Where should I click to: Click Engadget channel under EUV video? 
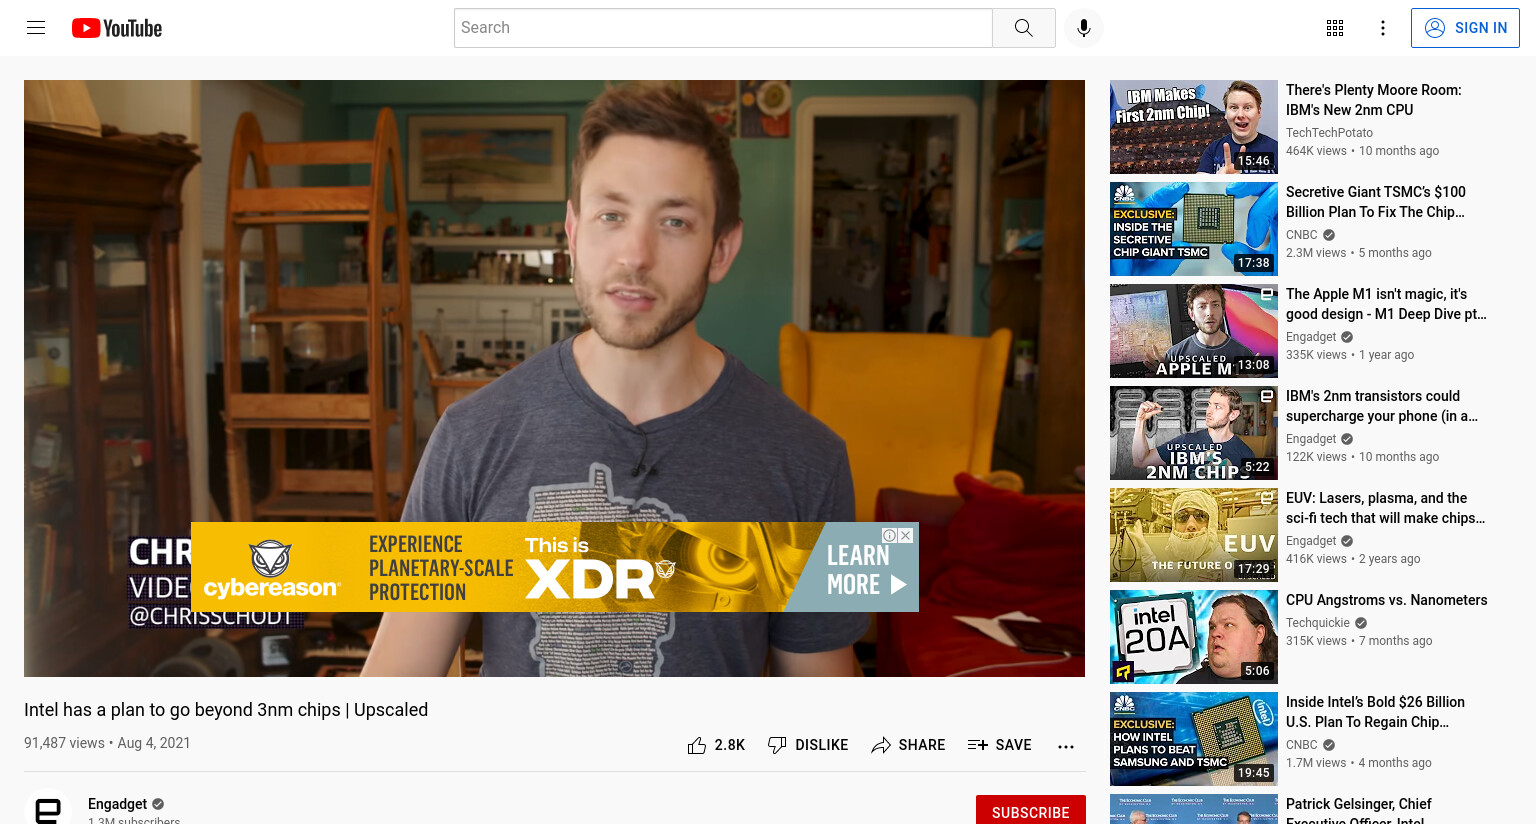[x=1311, y=541]
